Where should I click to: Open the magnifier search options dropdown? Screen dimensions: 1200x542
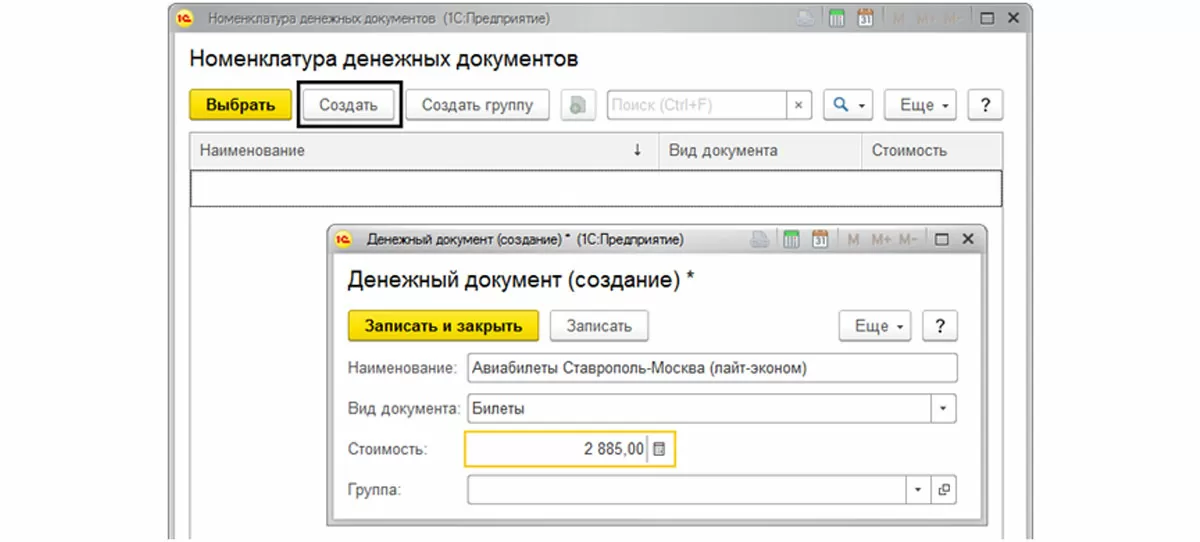[x=848, y=105]
